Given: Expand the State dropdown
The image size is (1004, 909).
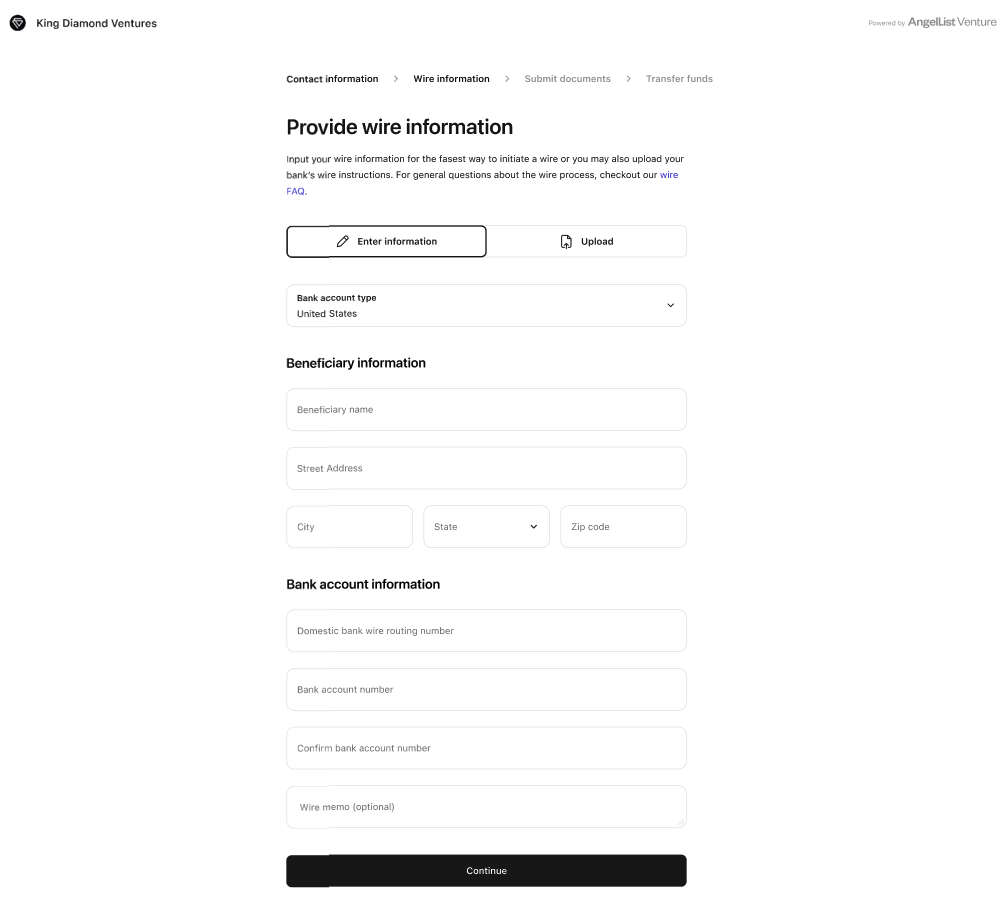Looking at the screenshot, I should [x=486, y=527].
